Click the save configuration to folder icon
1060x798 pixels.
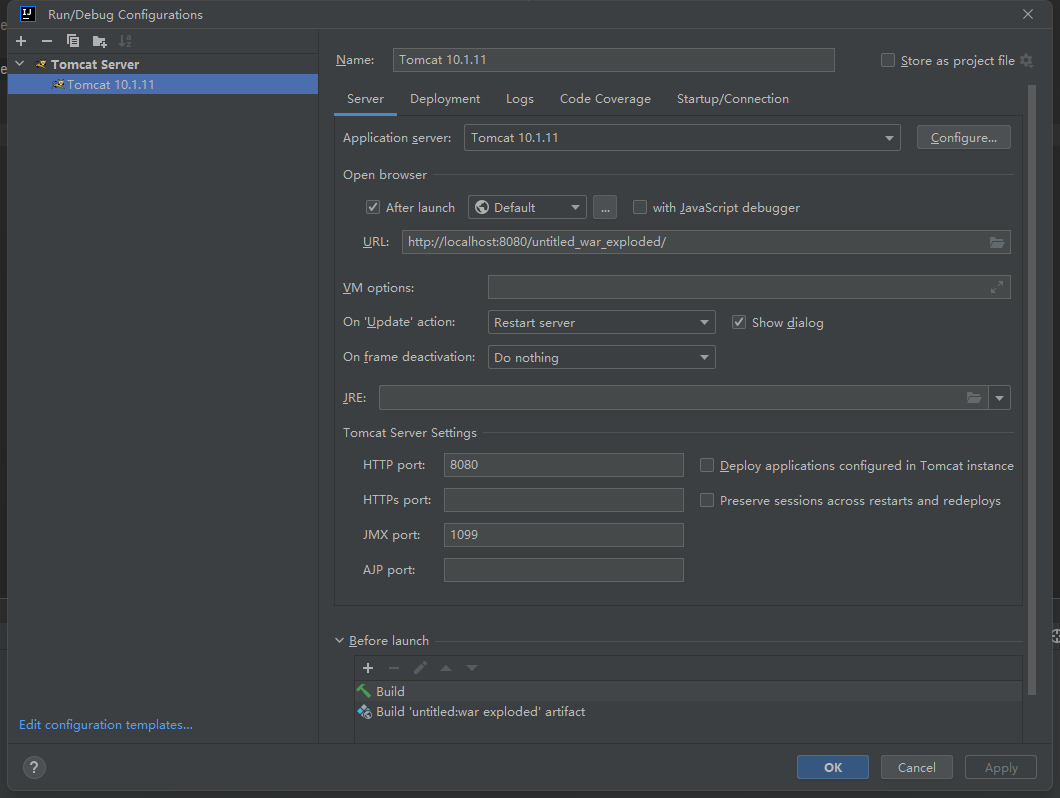click(x=99, y=41)
